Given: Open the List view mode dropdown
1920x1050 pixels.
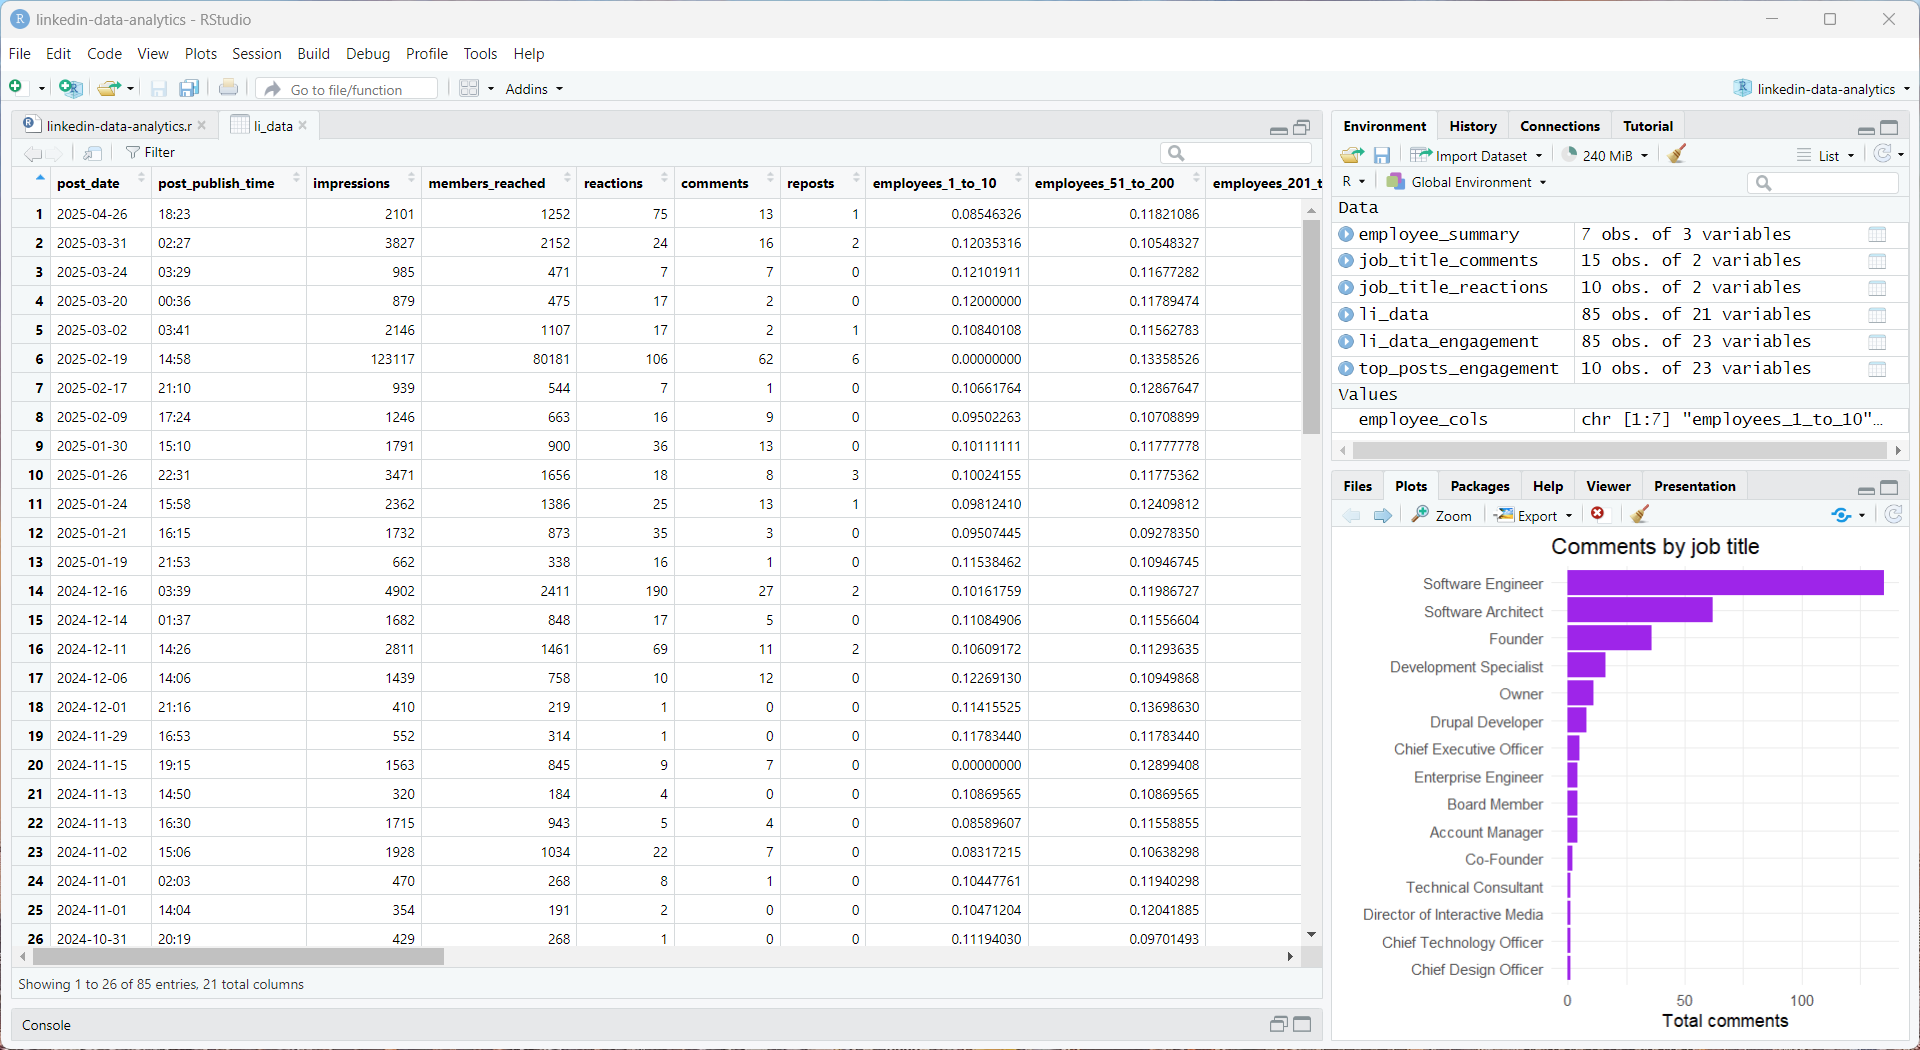Looking at the screenshot, I should [x=1826, y=155].
